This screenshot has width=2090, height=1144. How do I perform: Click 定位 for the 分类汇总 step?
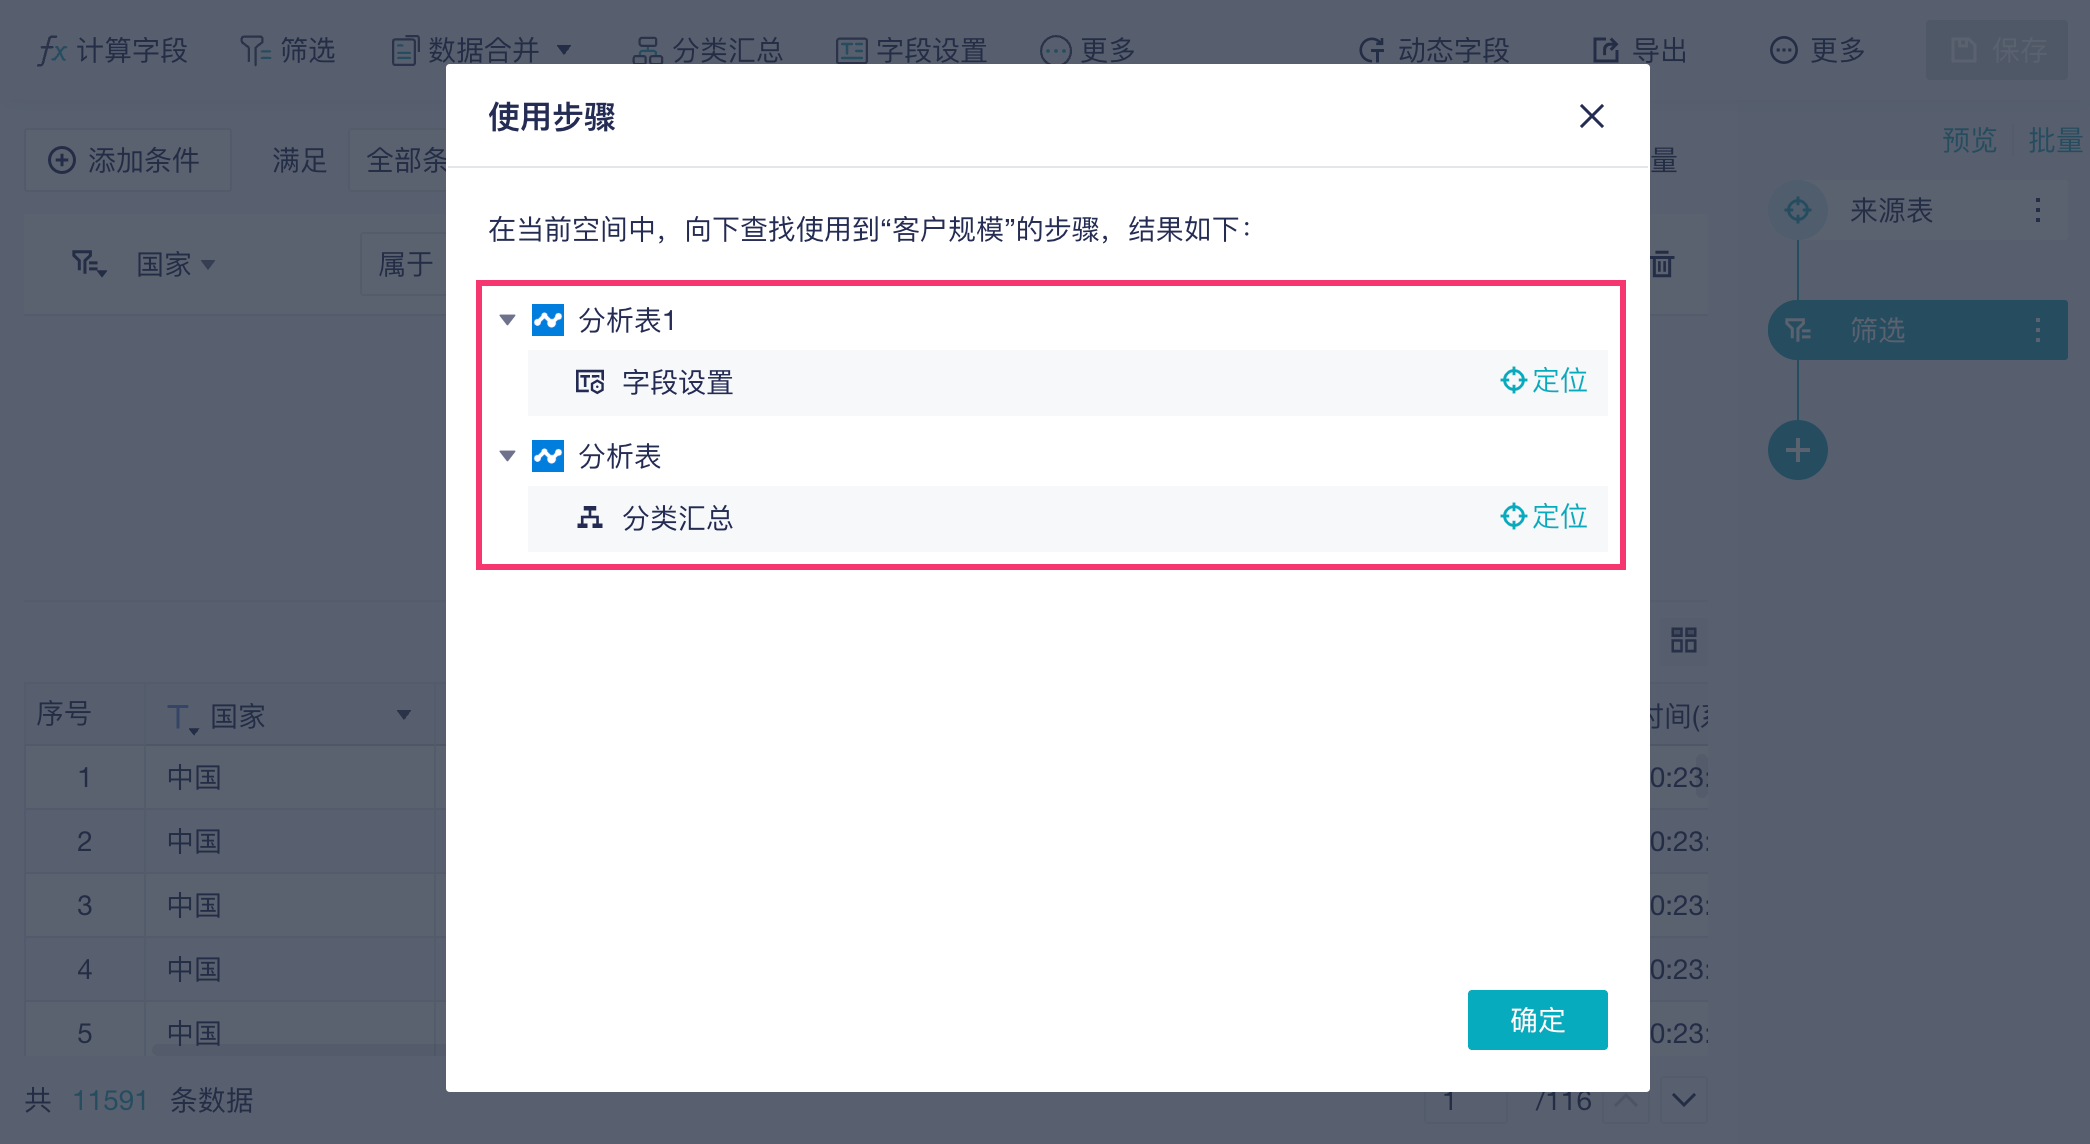coord(1544,517)
